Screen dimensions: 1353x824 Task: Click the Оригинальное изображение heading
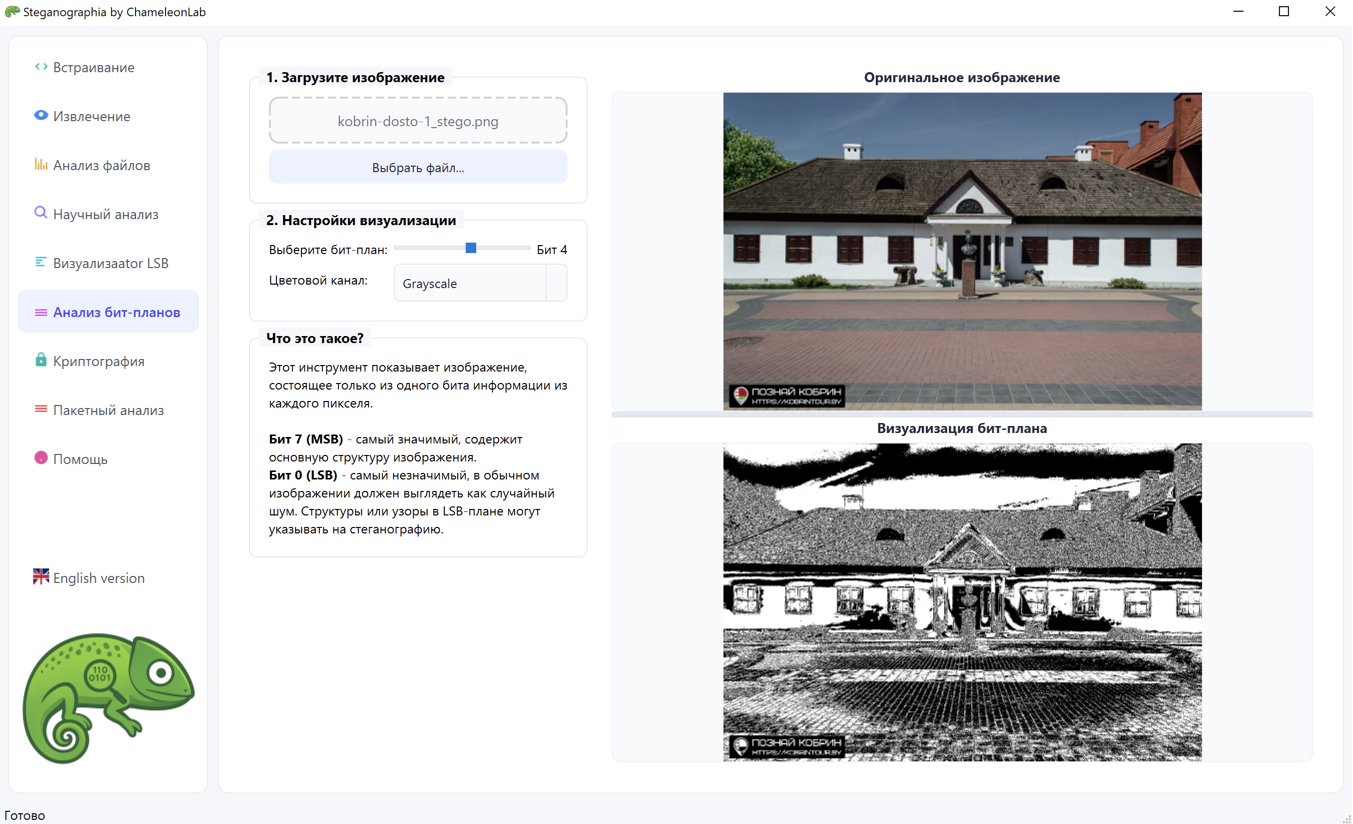click(x=962, y=77)
